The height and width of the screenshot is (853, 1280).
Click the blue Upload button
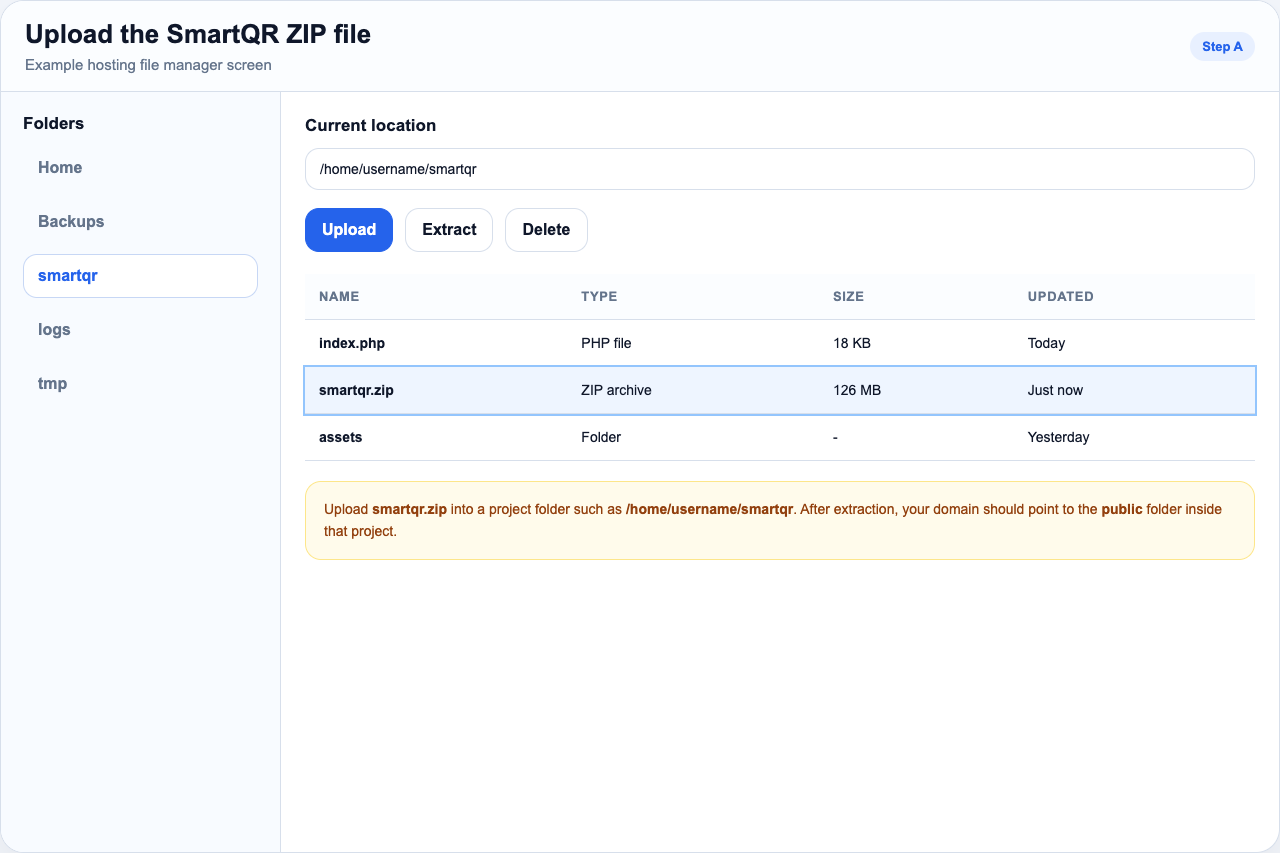point(349,230)
